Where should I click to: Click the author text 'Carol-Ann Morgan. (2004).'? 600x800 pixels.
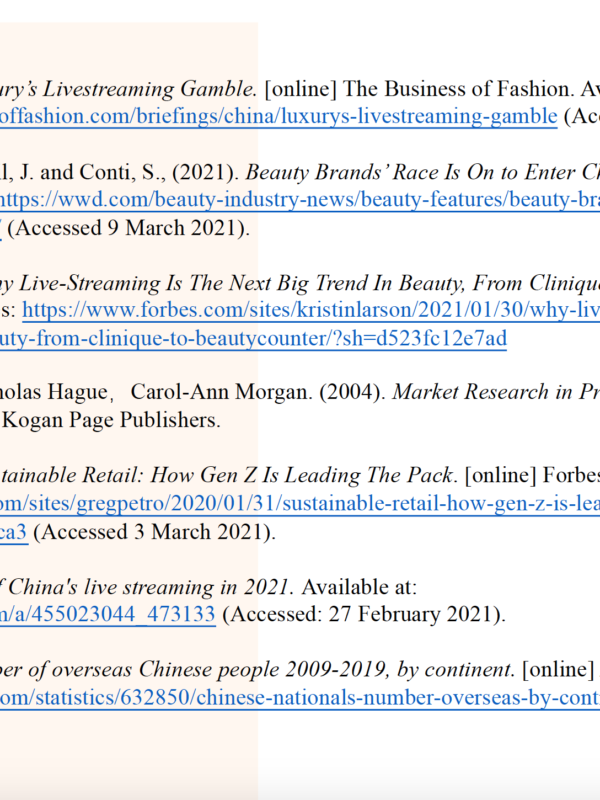pos(258,392)
